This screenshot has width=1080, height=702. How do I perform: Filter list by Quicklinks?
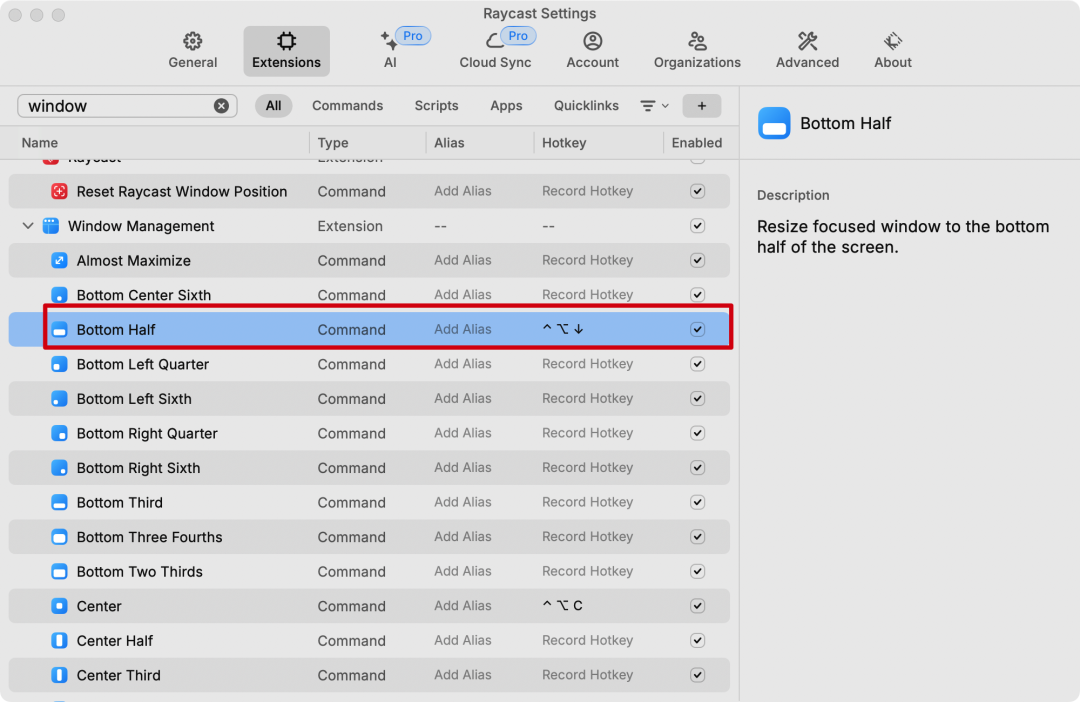(586, 105)
